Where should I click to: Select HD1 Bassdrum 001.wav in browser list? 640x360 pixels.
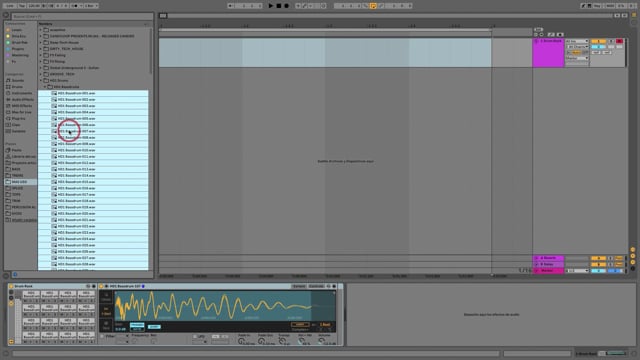pos(93,93)
